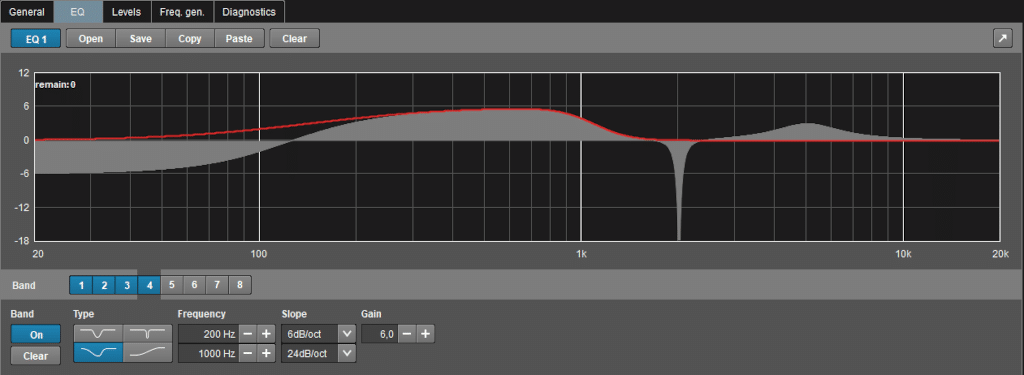This screenshot has height=375, width=1024.
Task: Clear the whole EQ via top Clear
Action: pos(295,39)
